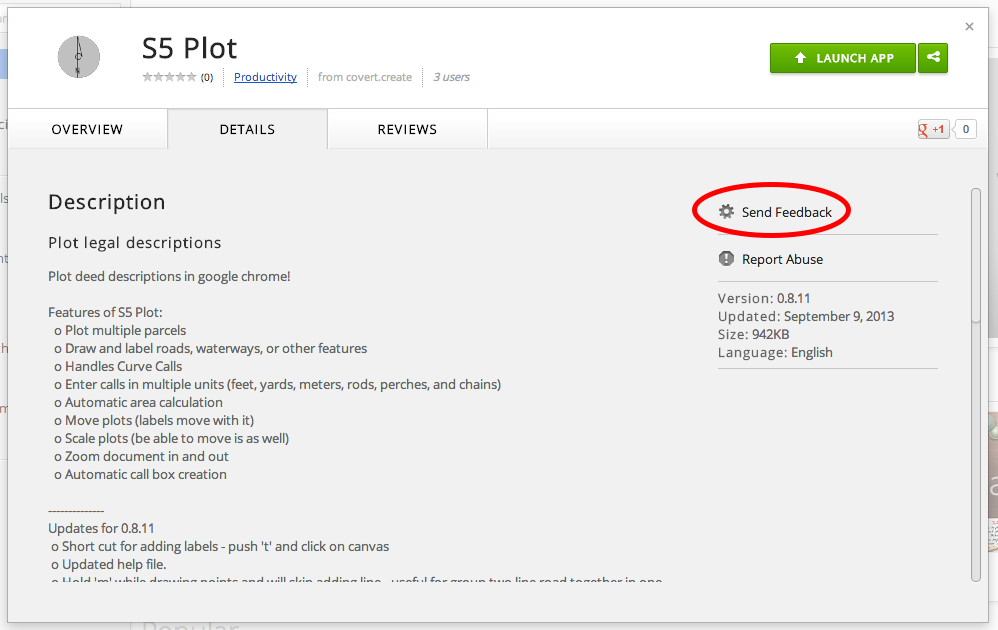Launch the S5 Plot app

[x=843, y=58]
